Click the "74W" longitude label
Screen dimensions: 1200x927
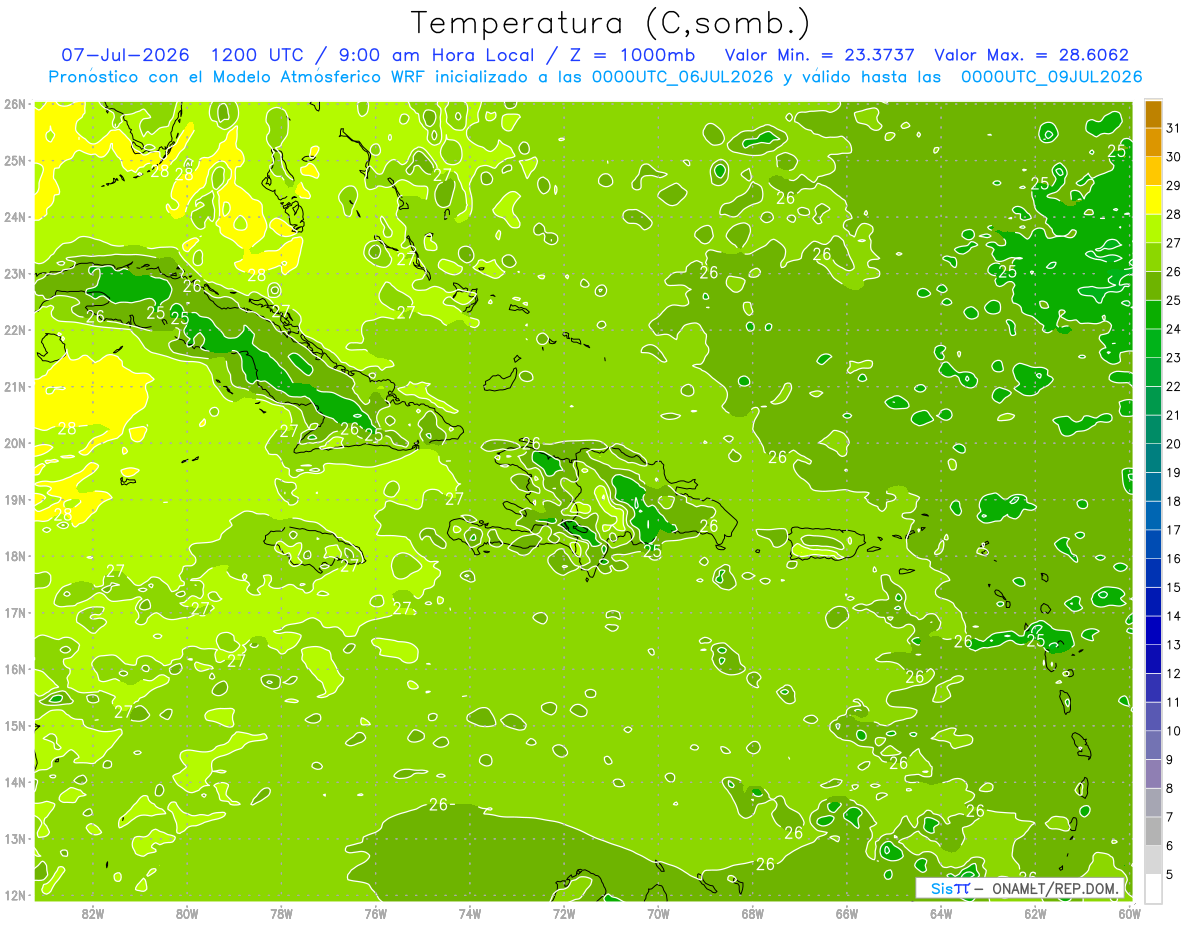point(470,913)
